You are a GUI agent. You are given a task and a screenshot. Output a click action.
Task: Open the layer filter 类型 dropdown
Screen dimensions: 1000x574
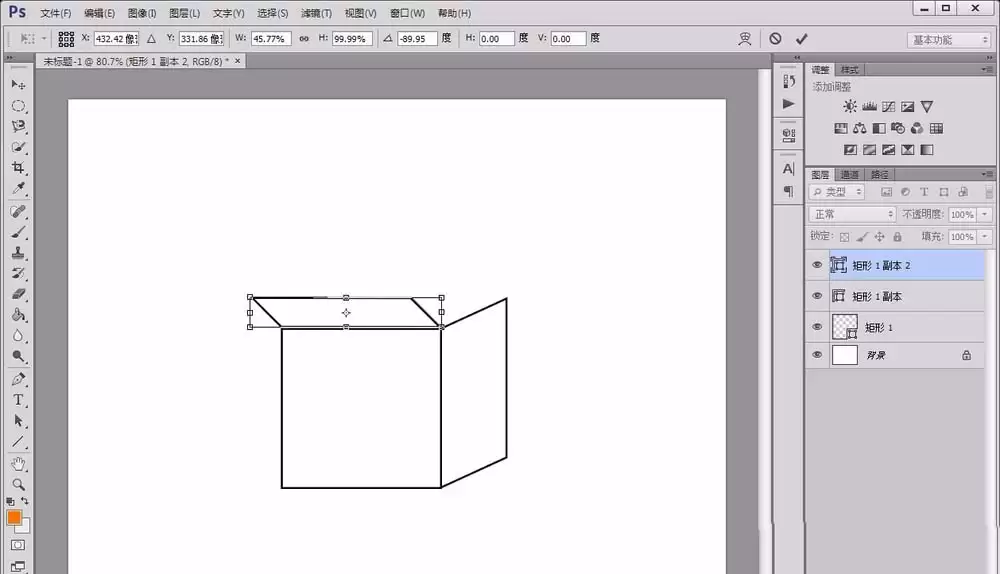click(837, 192)
